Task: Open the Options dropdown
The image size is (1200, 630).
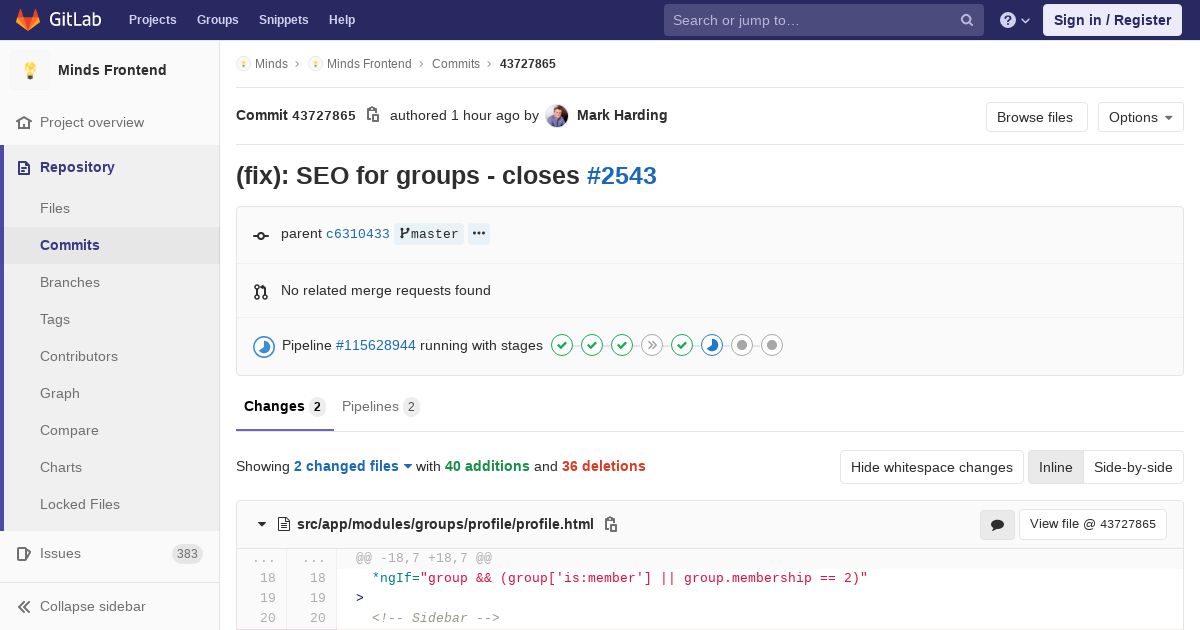Action: tap(1140, 117)
